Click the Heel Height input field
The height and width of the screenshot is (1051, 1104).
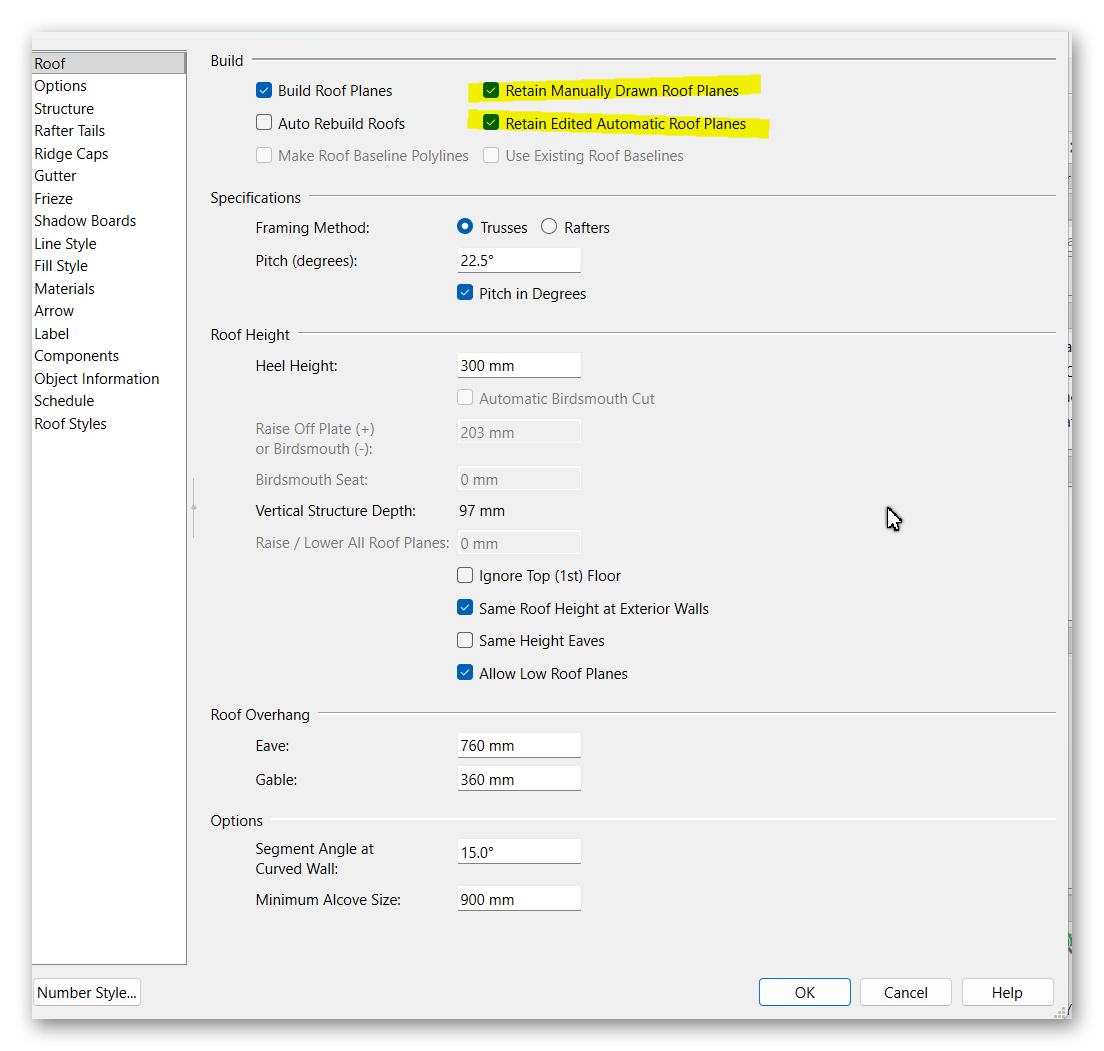click(x=518, y=366)
